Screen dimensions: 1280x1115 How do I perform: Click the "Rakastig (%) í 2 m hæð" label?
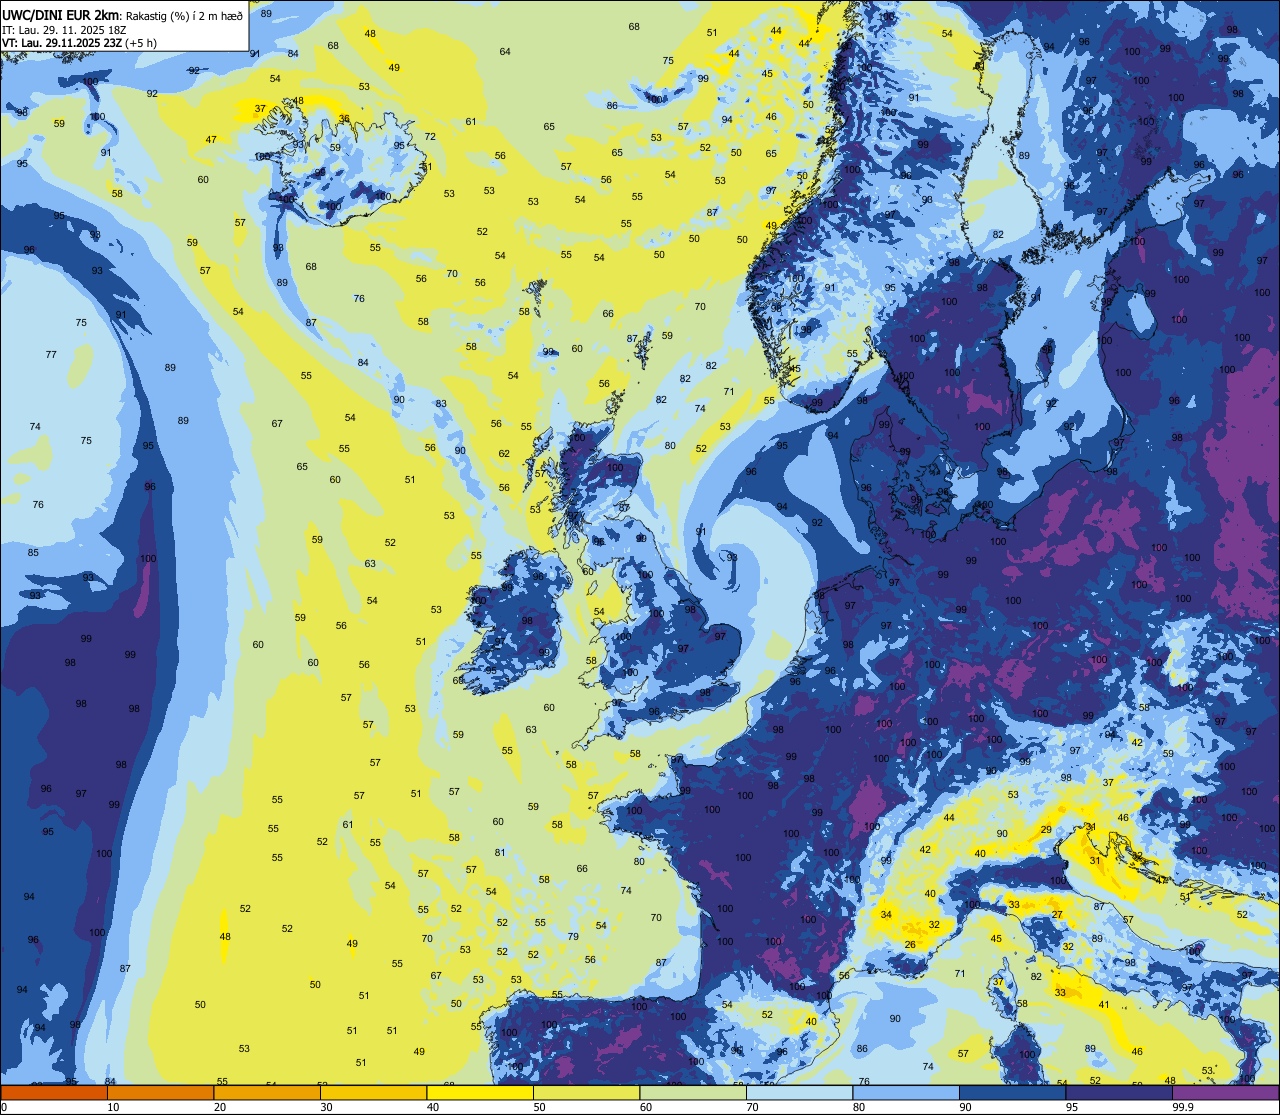(184, 15)
